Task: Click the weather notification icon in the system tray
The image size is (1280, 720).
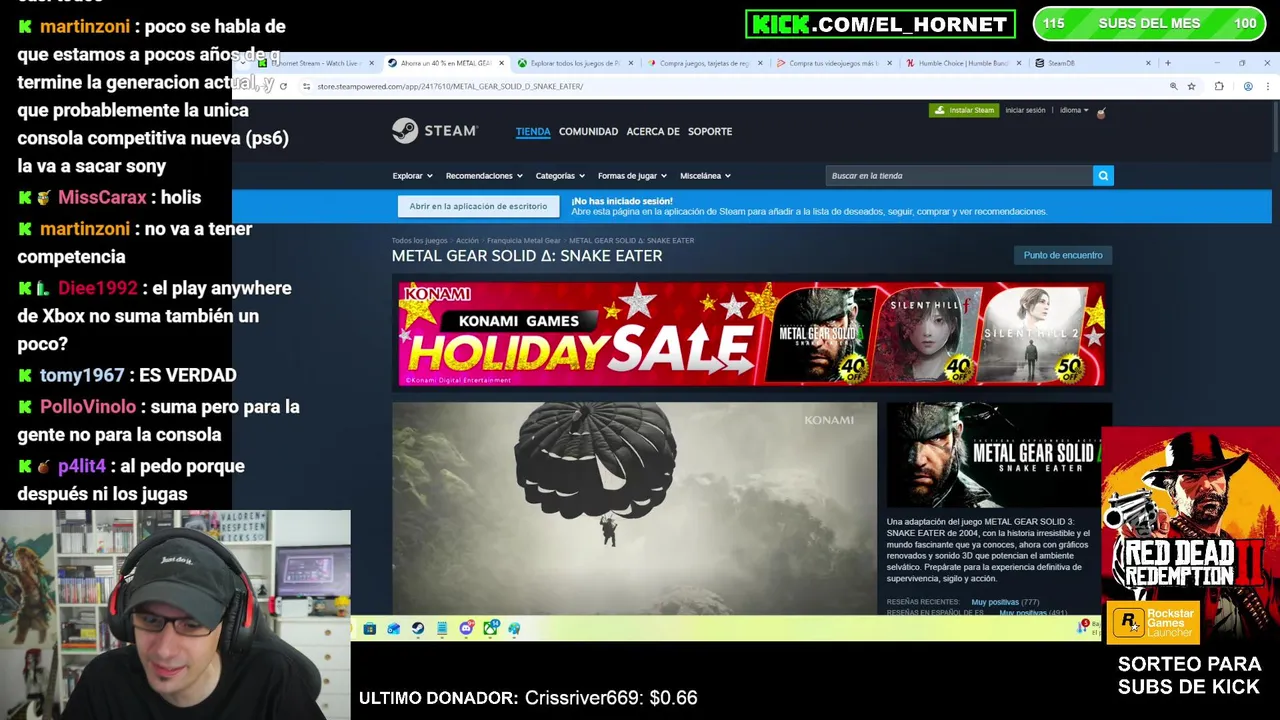Action: [x=1083, y=626]
